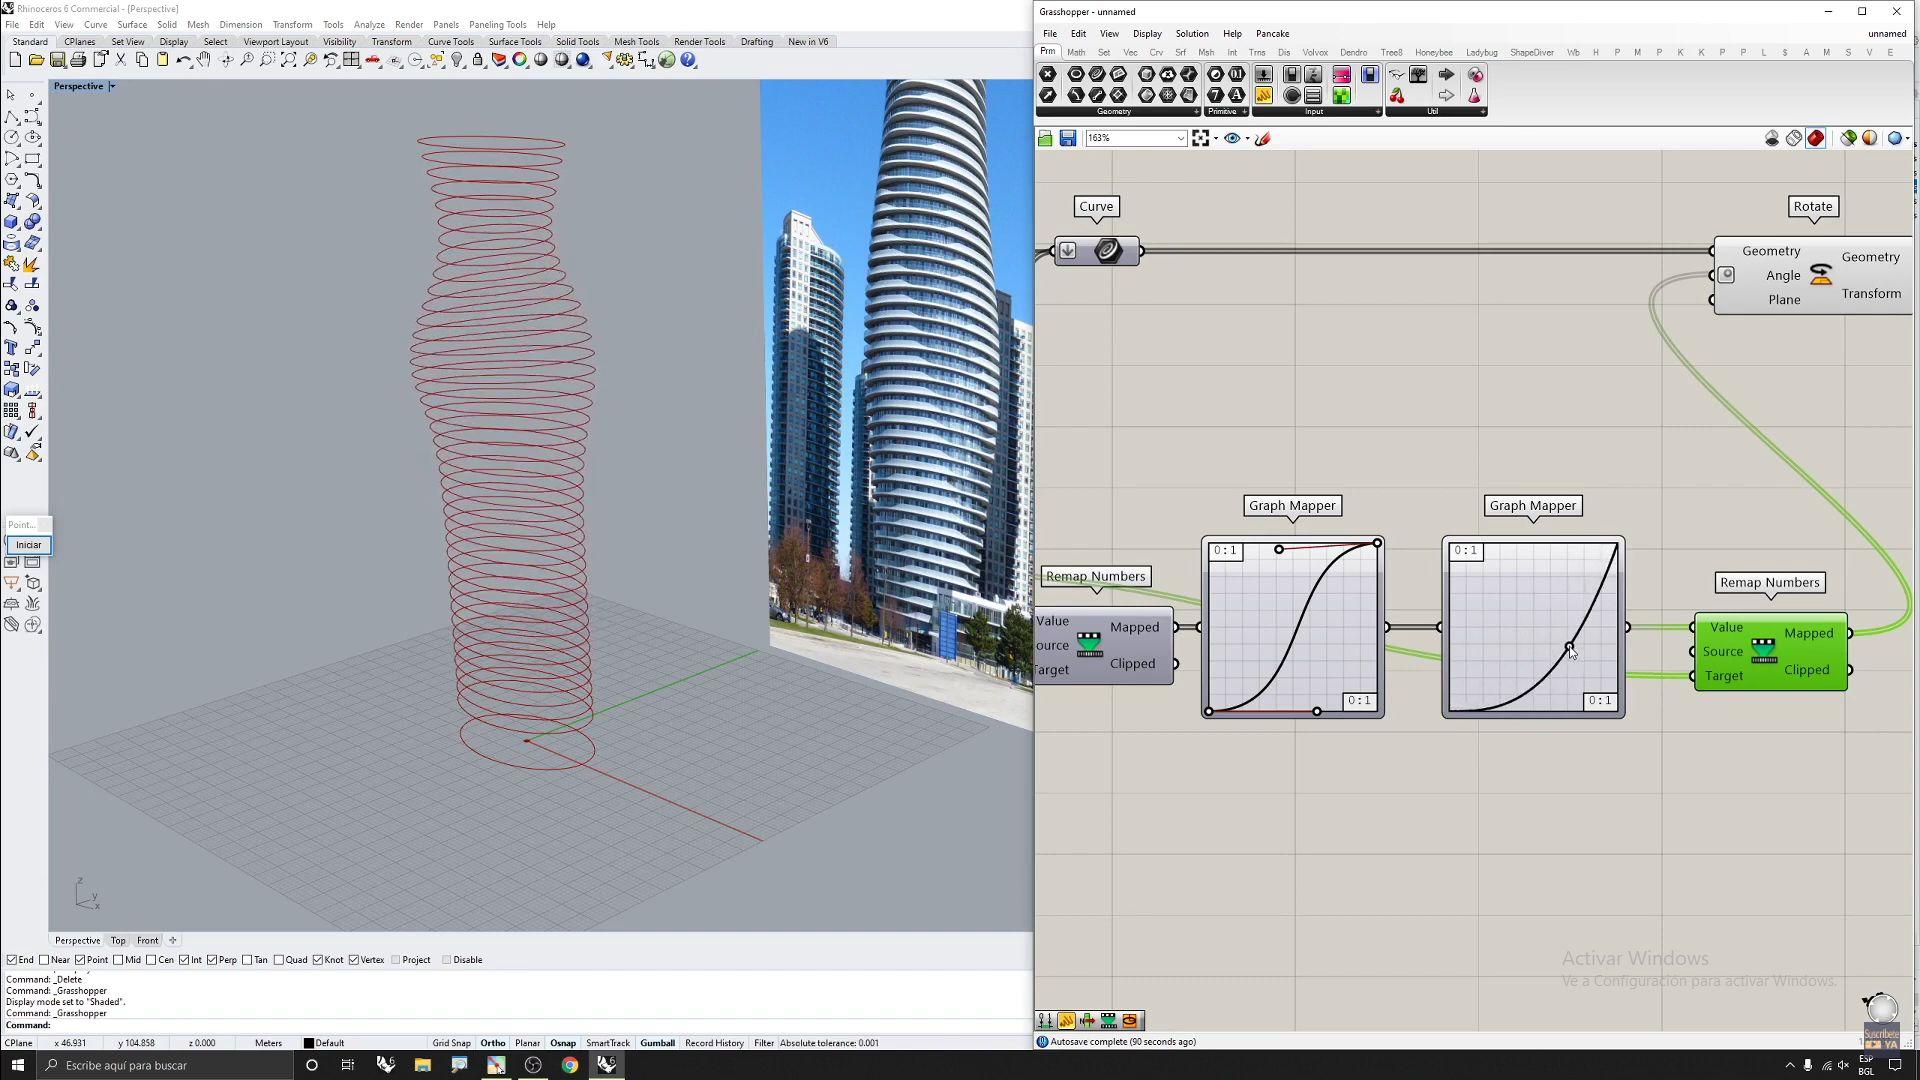Screen dimensions: 1920x1080
Task: Click the Rhino Help question mark icon
Action: coord(688,60)
